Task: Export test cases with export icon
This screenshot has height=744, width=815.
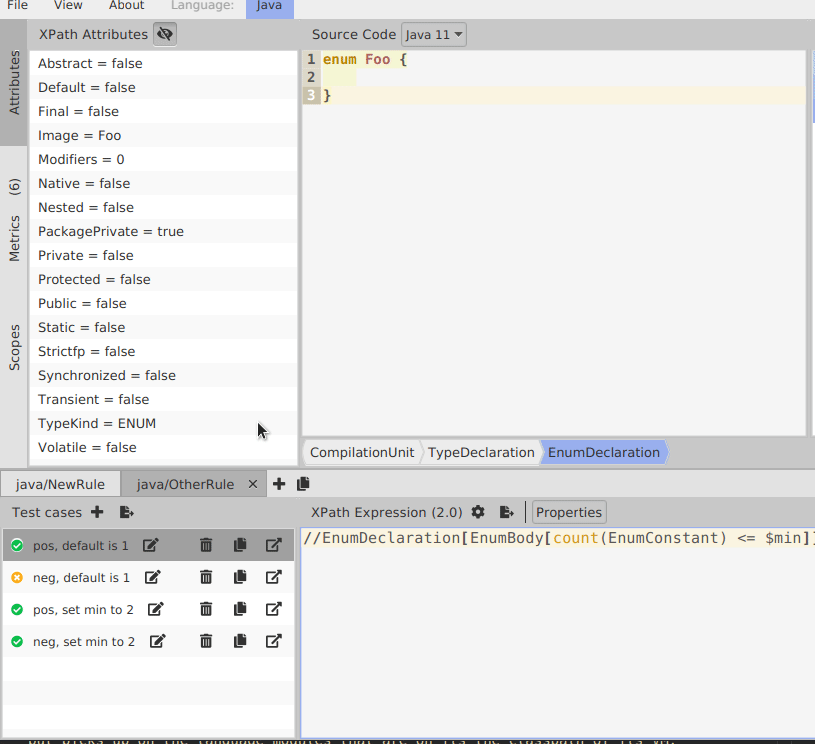Action: (x=126, y=512)
